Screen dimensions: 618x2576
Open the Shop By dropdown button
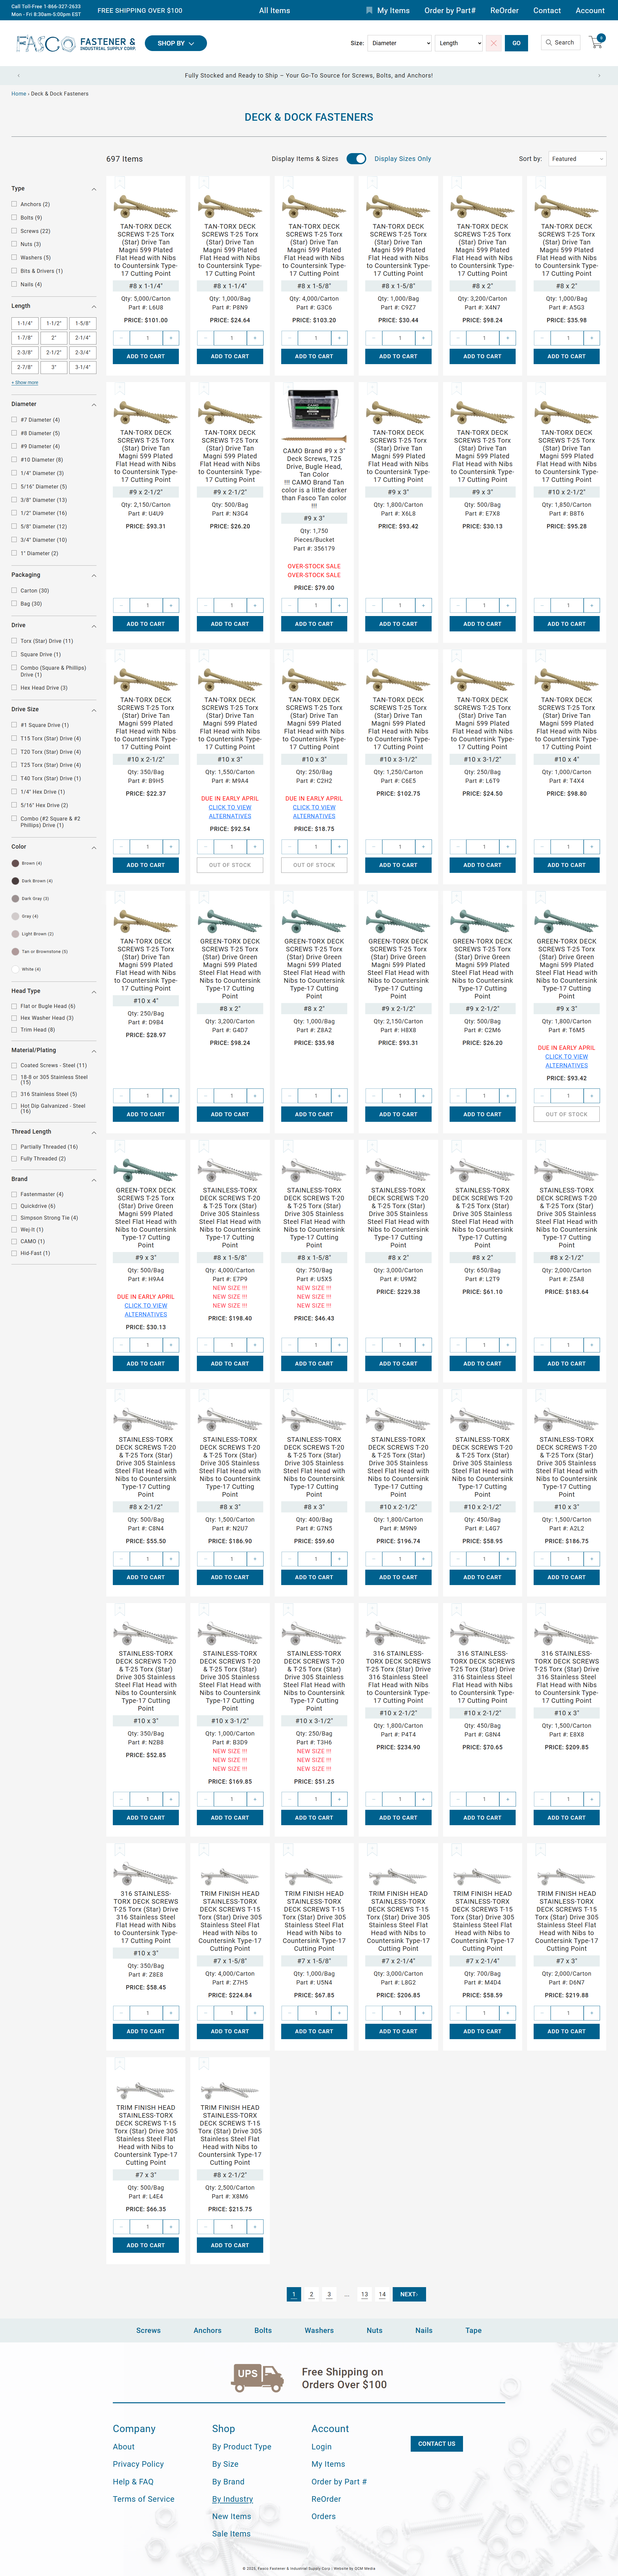(176, 43)
